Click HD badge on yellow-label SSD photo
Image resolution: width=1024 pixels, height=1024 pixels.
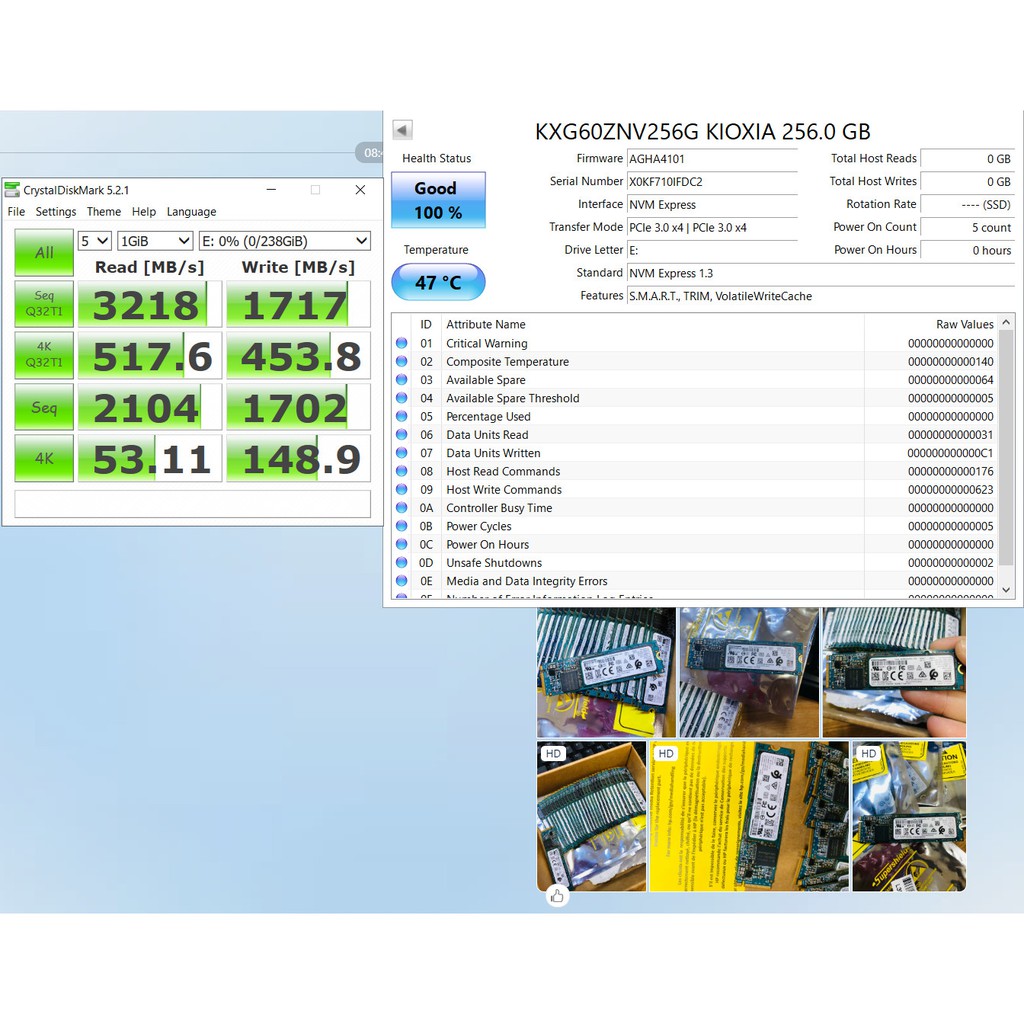(666, 753)
